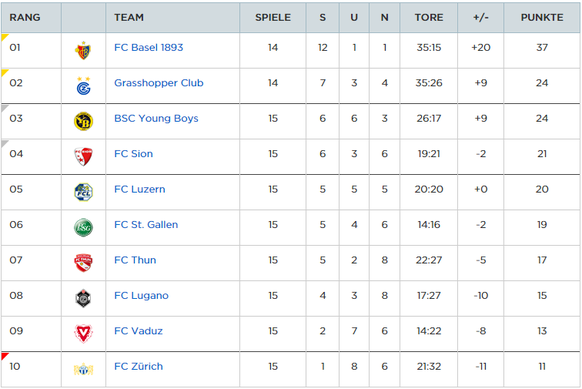Open the FC Zürich team link
The width and height of the screenshot is (582, 389).
click(138, 366)
